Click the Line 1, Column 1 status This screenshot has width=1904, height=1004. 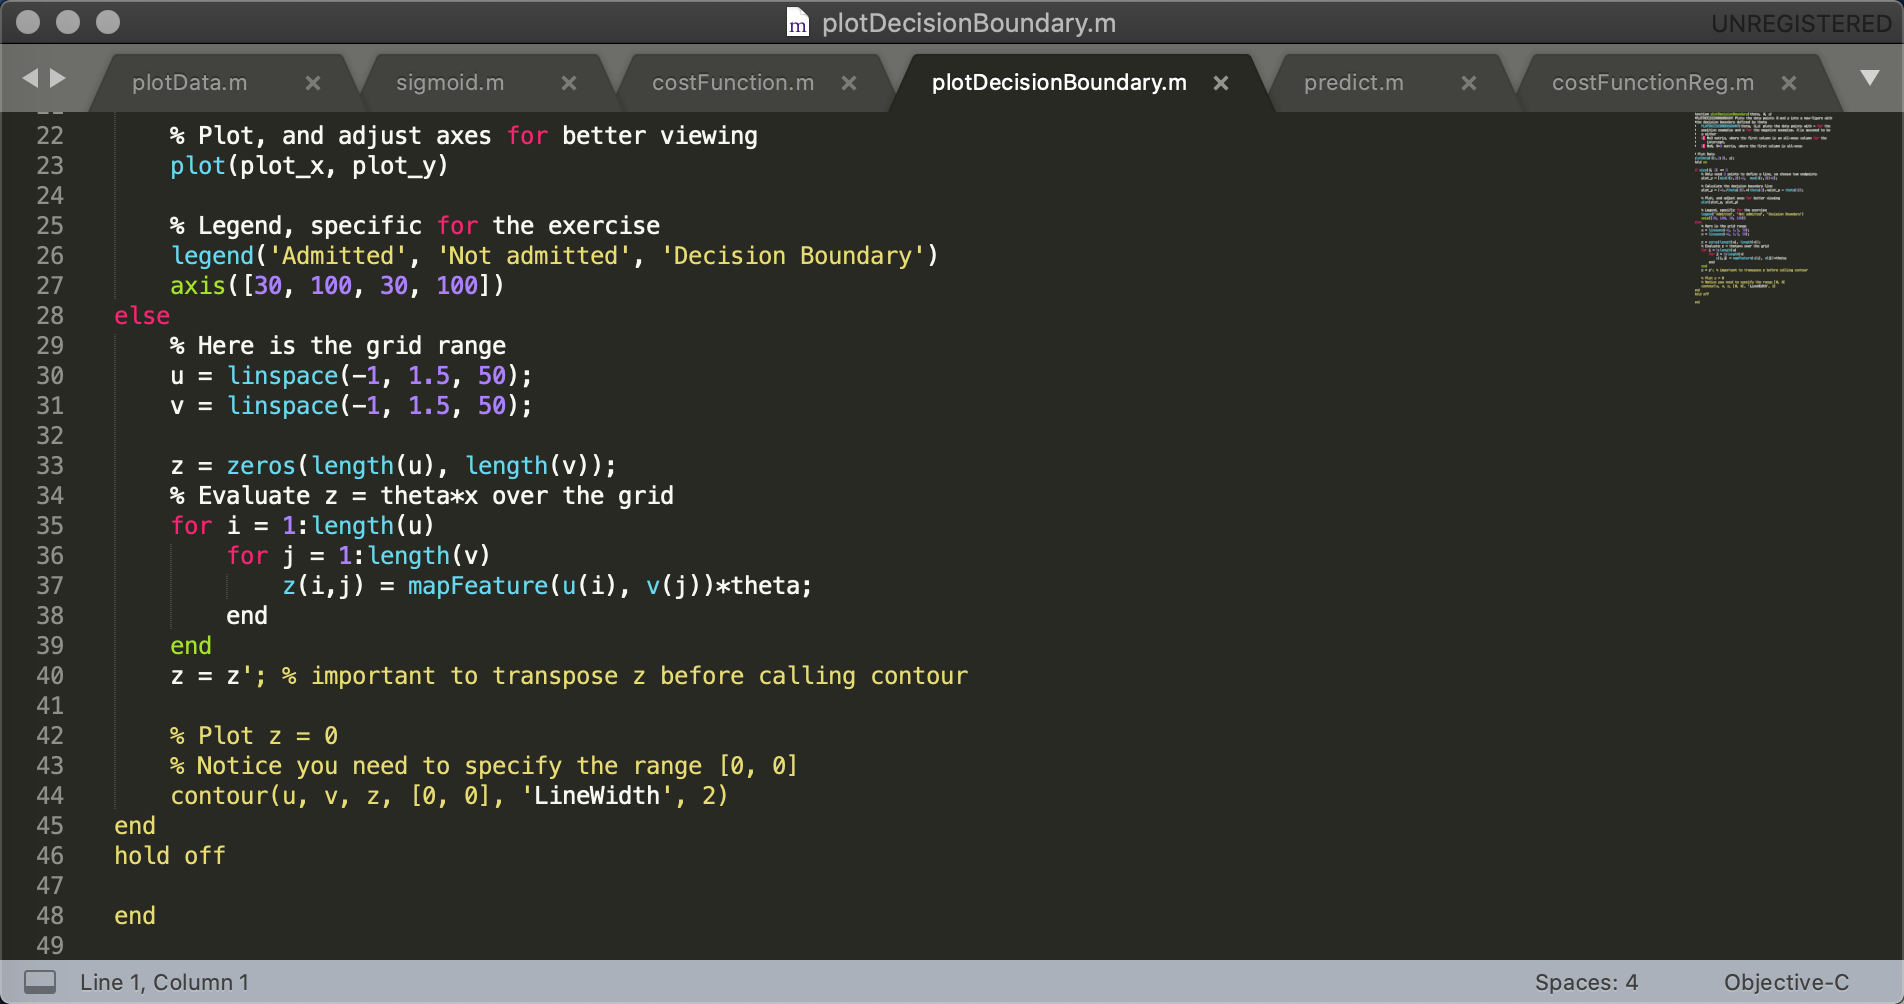164,982
